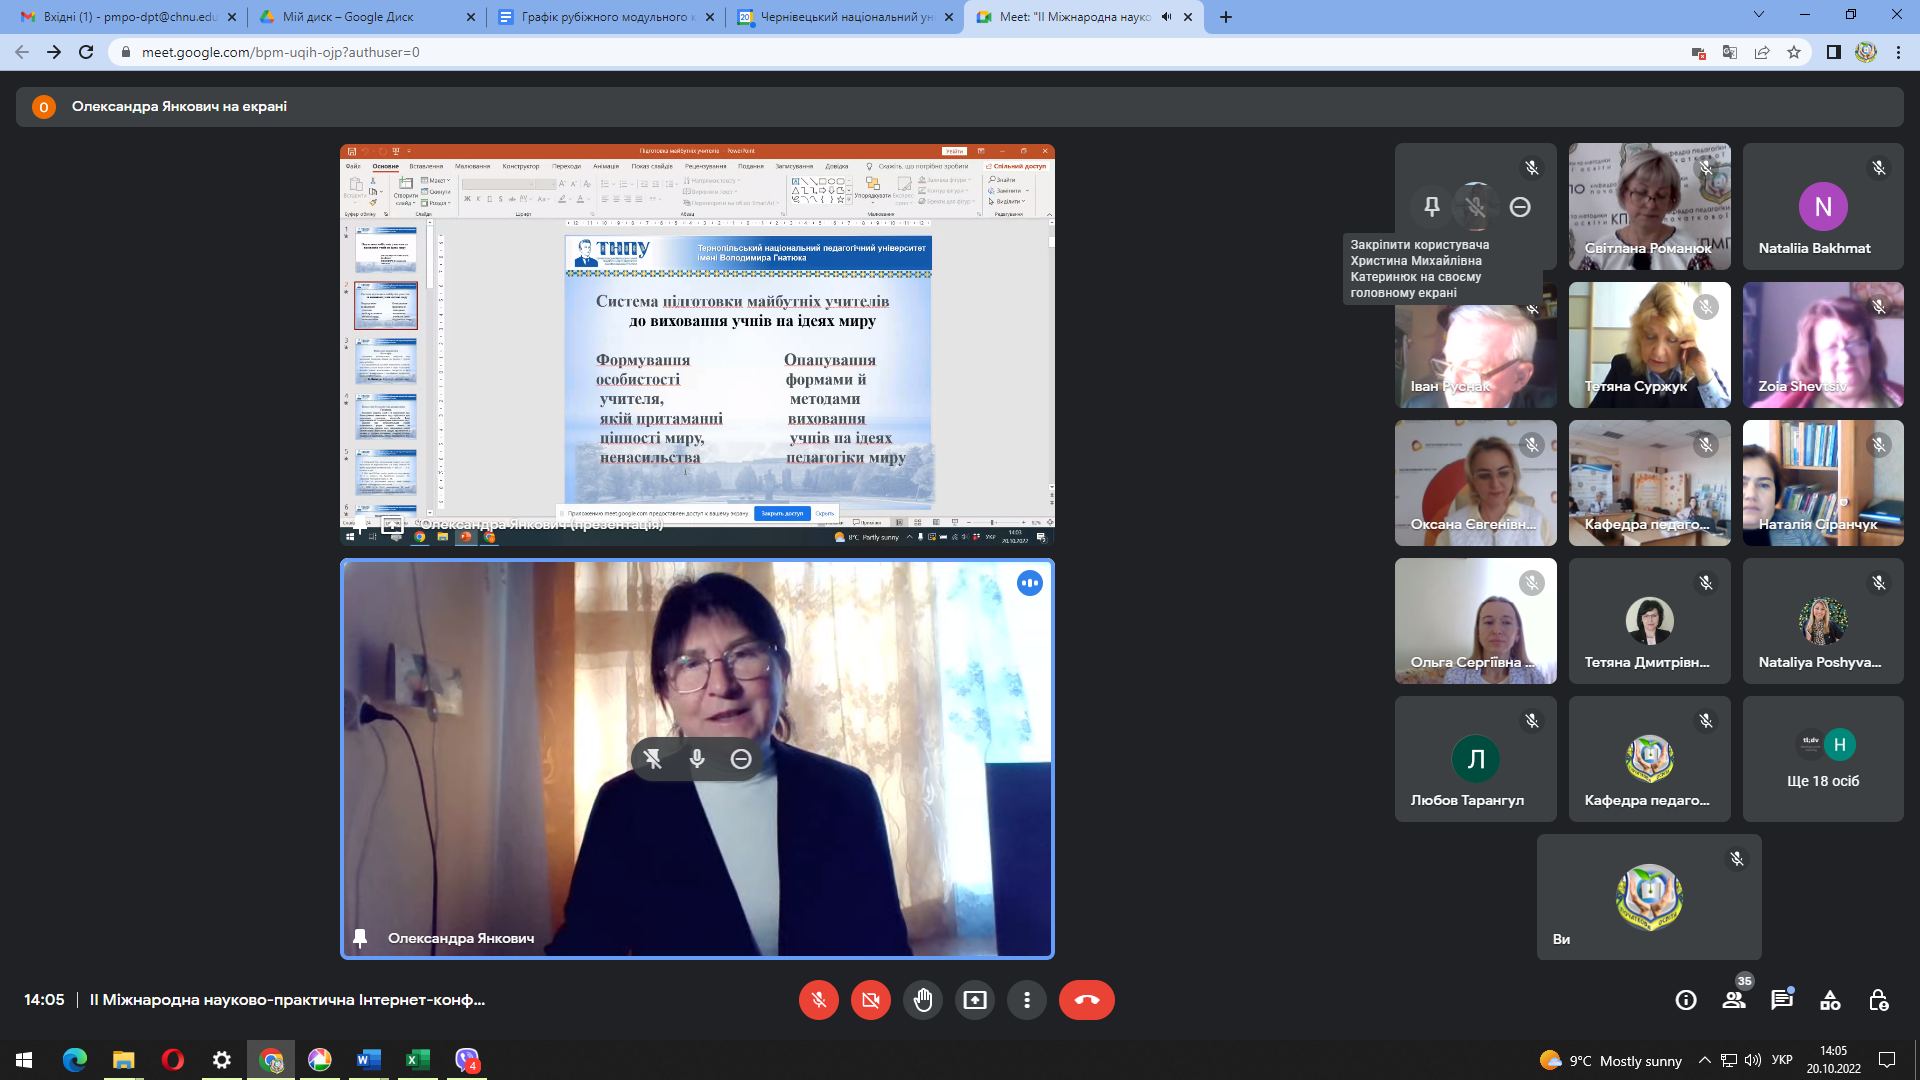Bookmark this page star icon
This screenshot has width=1920, height=1080.
click(x=1794, y=52)
